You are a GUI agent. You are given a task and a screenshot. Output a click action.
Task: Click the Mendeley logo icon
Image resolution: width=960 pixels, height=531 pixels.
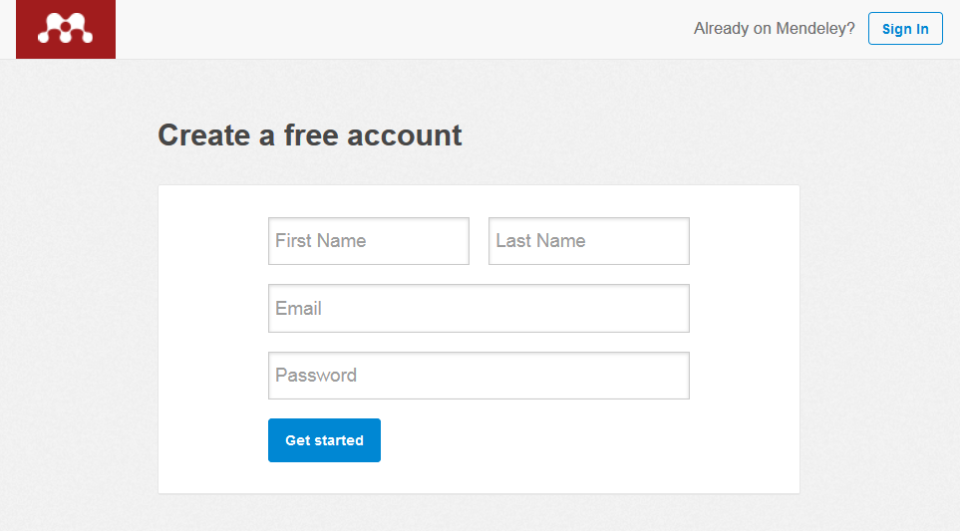click(x=66, y=29)
